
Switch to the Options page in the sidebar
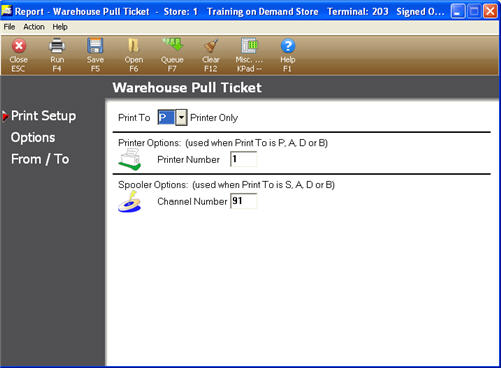(x=33, y=137)
